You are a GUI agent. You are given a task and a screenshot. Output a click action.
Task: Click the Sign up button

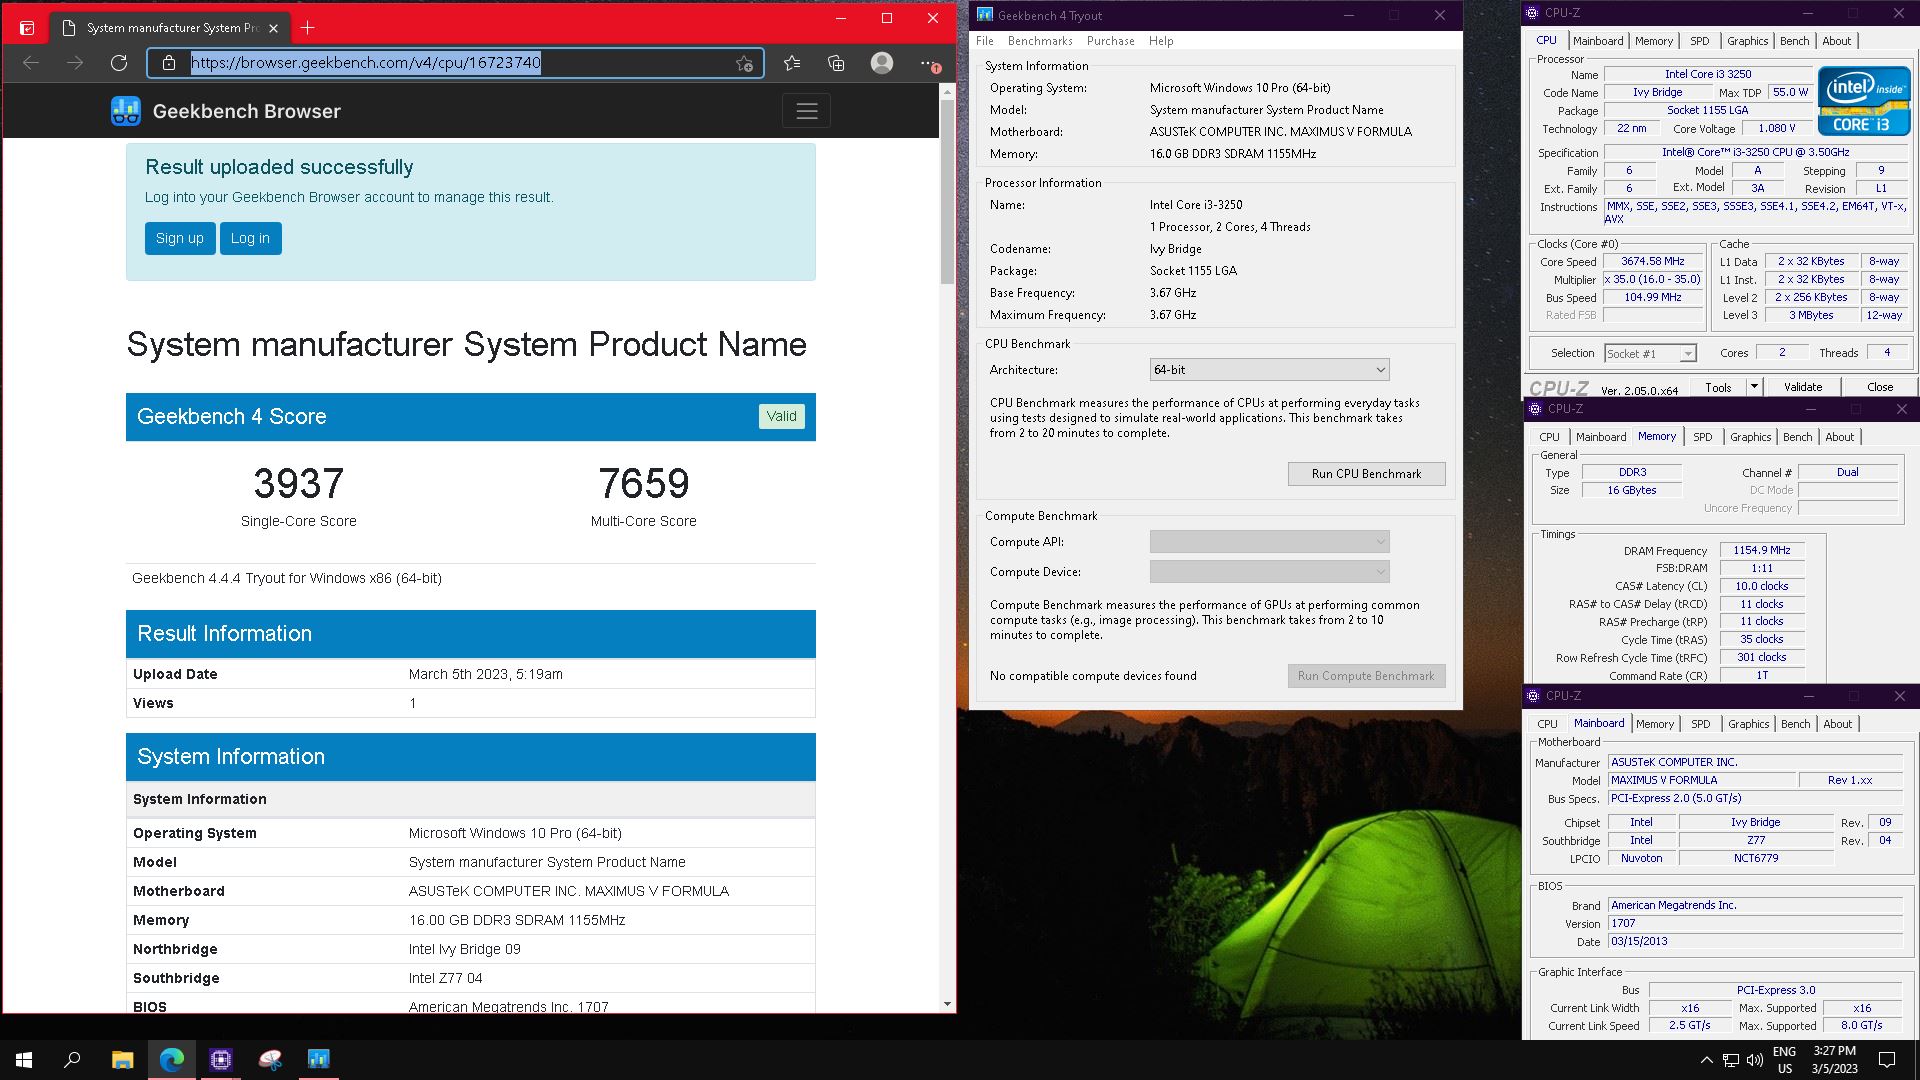(180, 238)
